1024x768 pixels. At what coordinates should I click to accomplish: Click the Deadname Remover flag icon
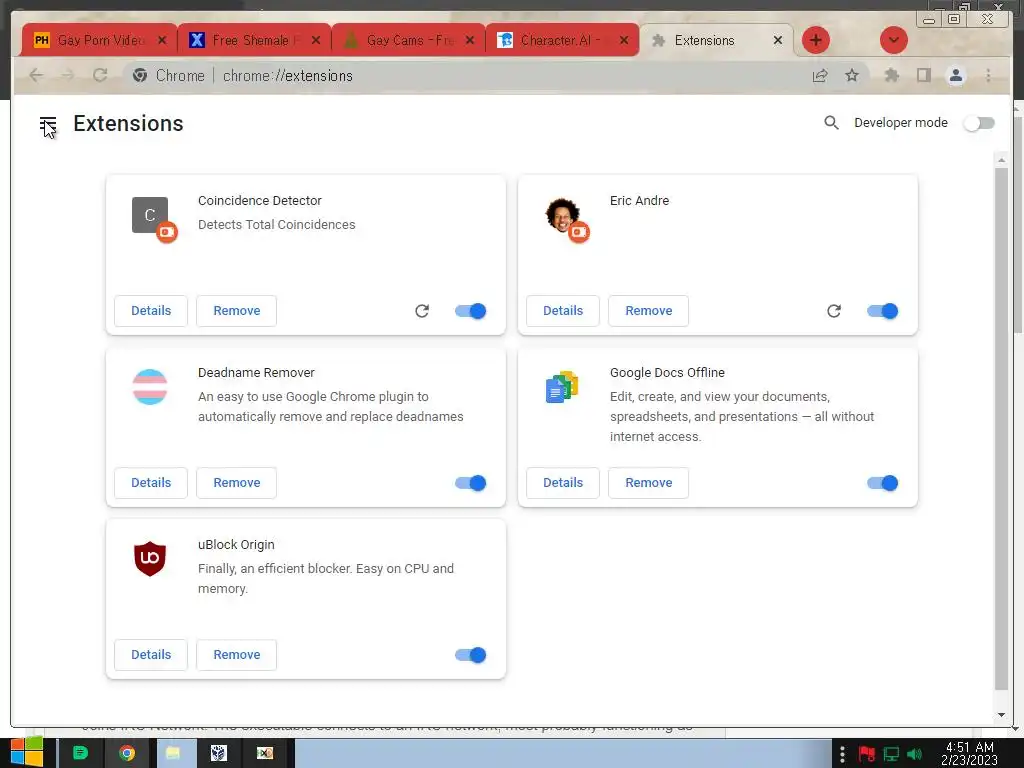150,387
